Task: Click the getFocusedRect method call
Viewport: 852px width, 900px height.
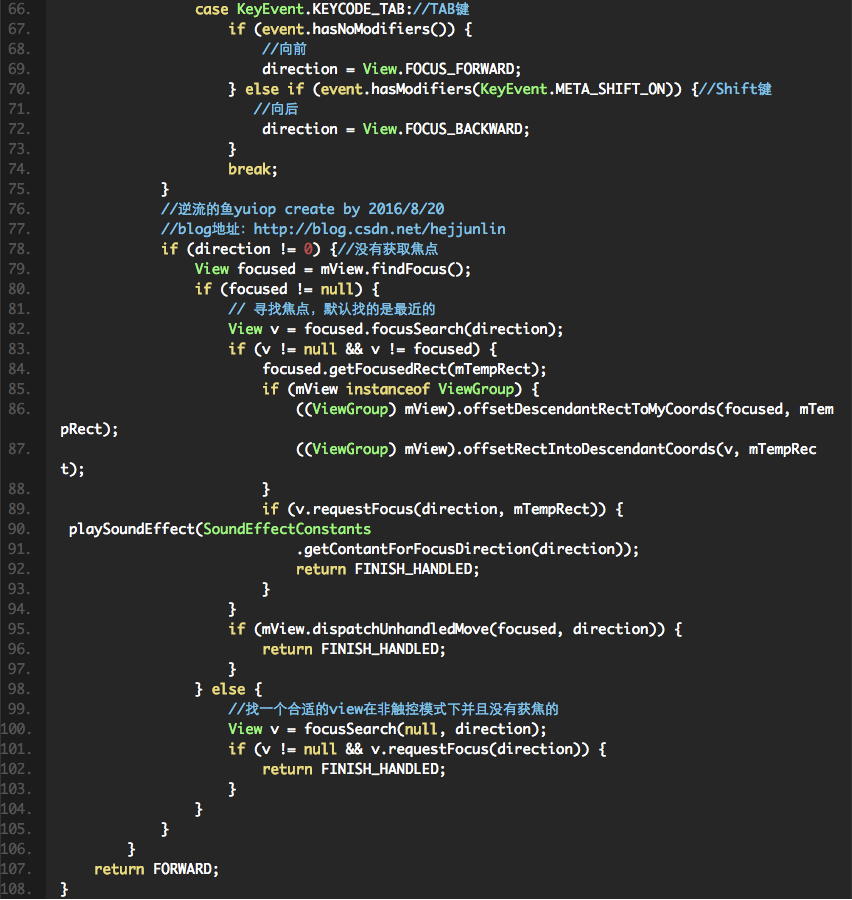Action: coord(387,369)
